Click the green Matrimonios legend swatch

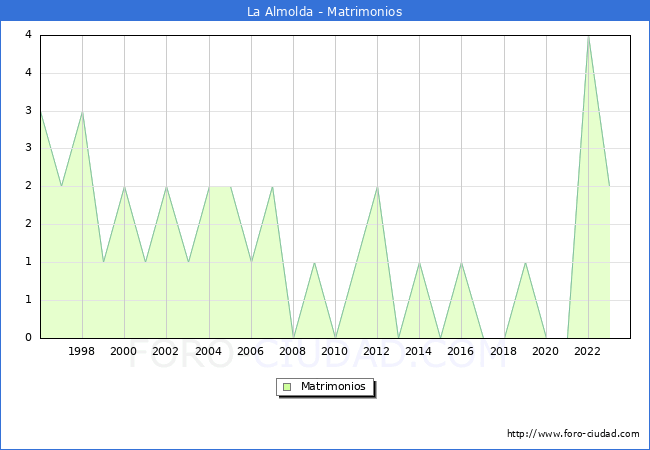tap(287, 387)
